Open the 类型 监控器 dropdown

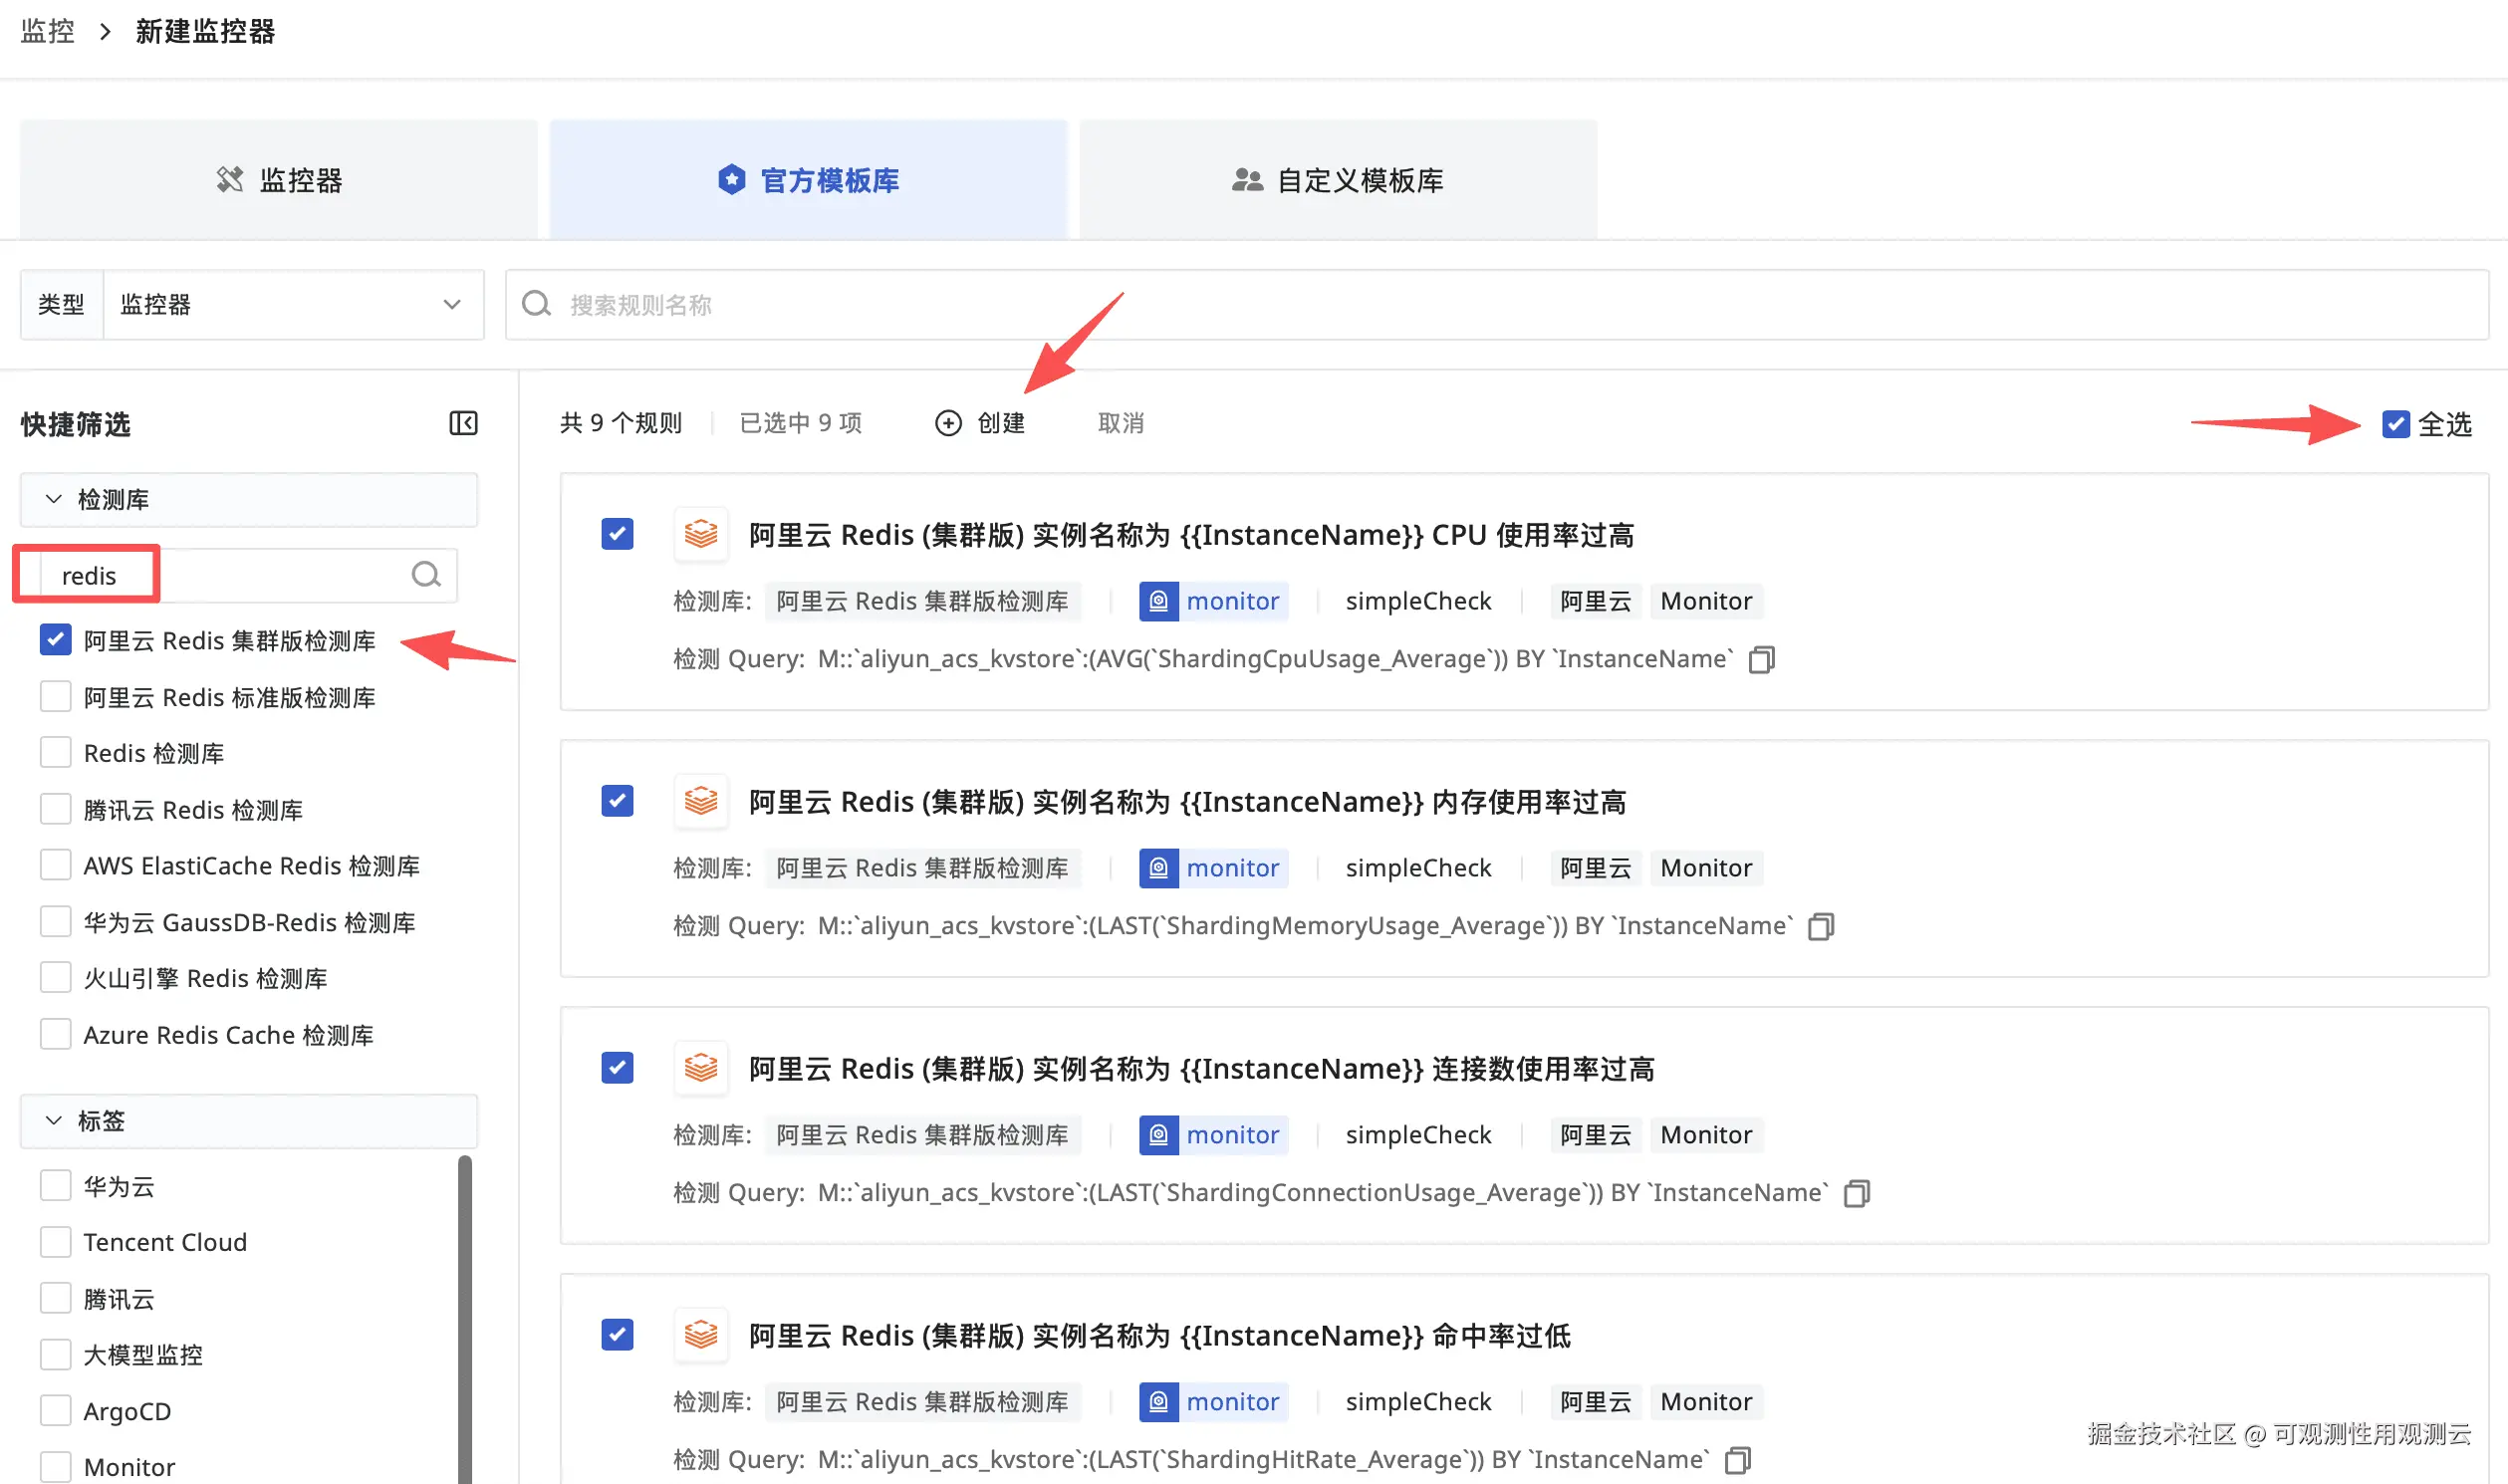(x=292, y=304)
